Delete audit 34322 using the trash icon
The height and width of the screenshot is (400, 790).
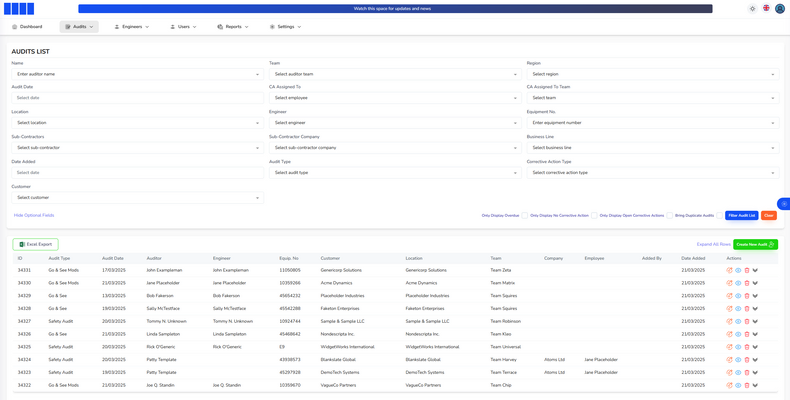click(747, 385)
